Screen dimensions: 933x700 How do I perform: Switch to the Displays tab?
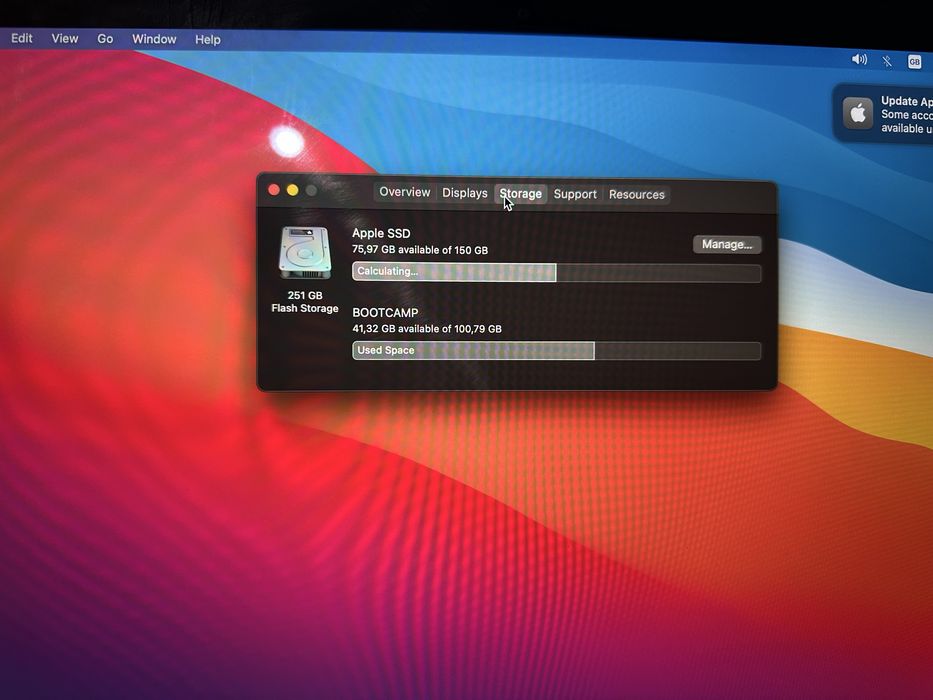(x=465, y=193)
